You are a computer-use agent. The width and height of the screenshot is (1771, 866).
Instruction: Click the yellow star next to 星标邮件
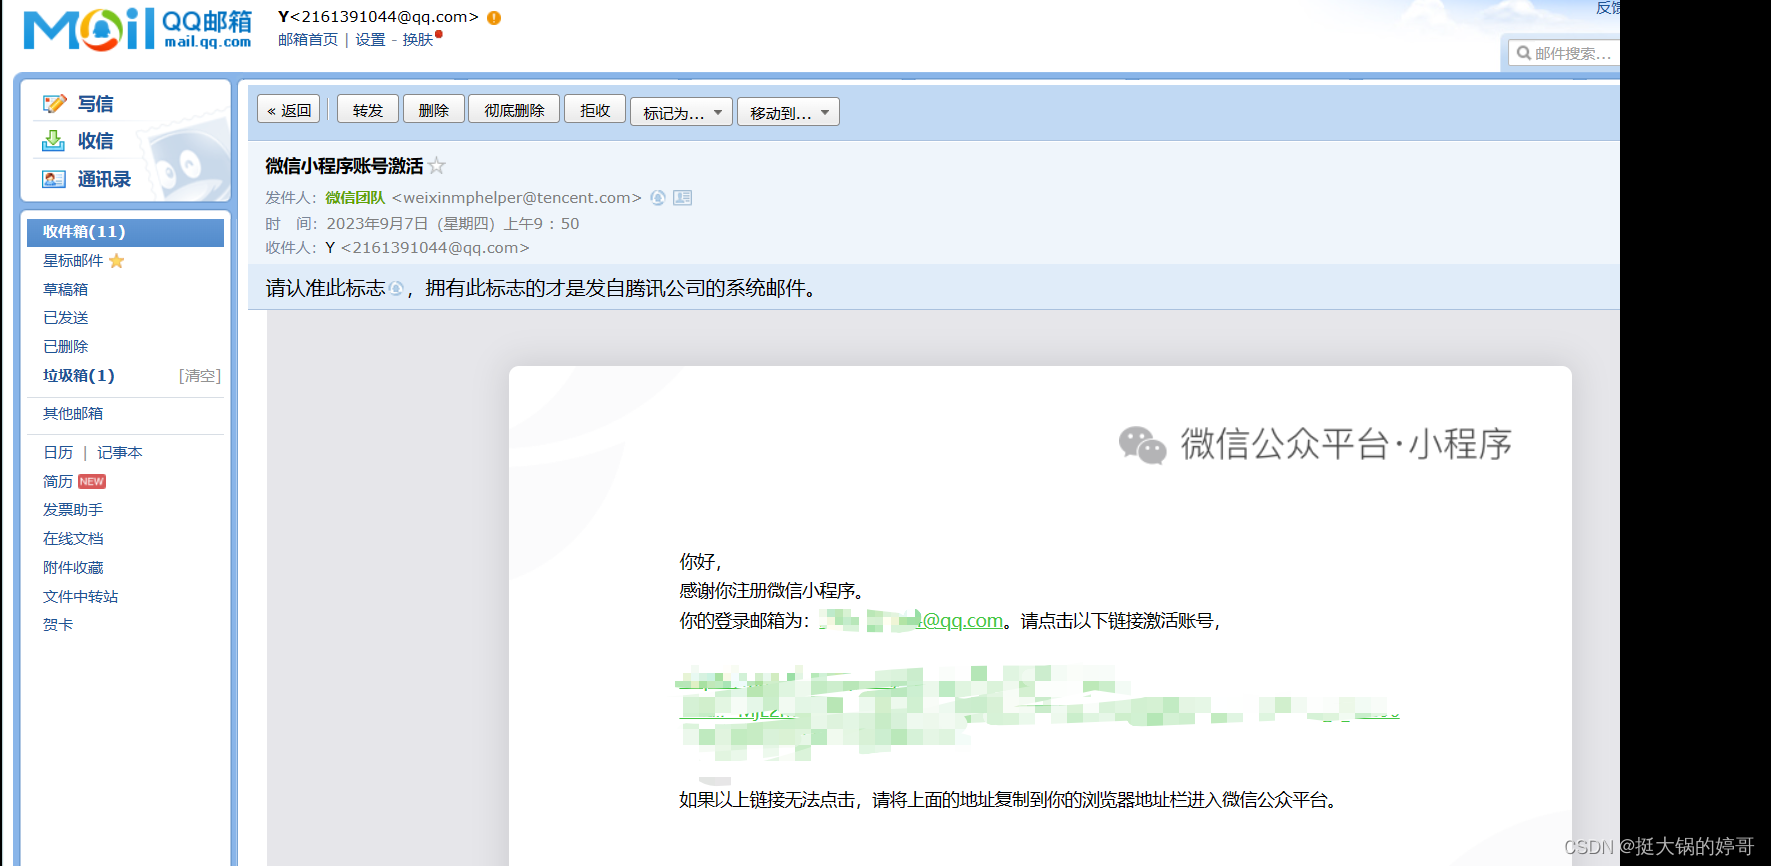click(117, 261)
